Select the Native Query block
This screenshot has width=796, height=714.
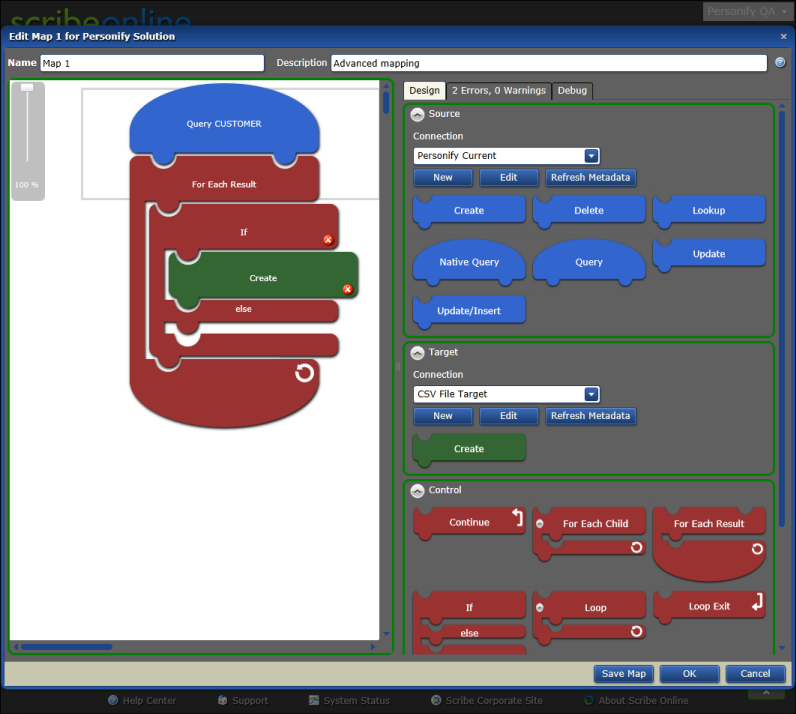tap(469, 262)
